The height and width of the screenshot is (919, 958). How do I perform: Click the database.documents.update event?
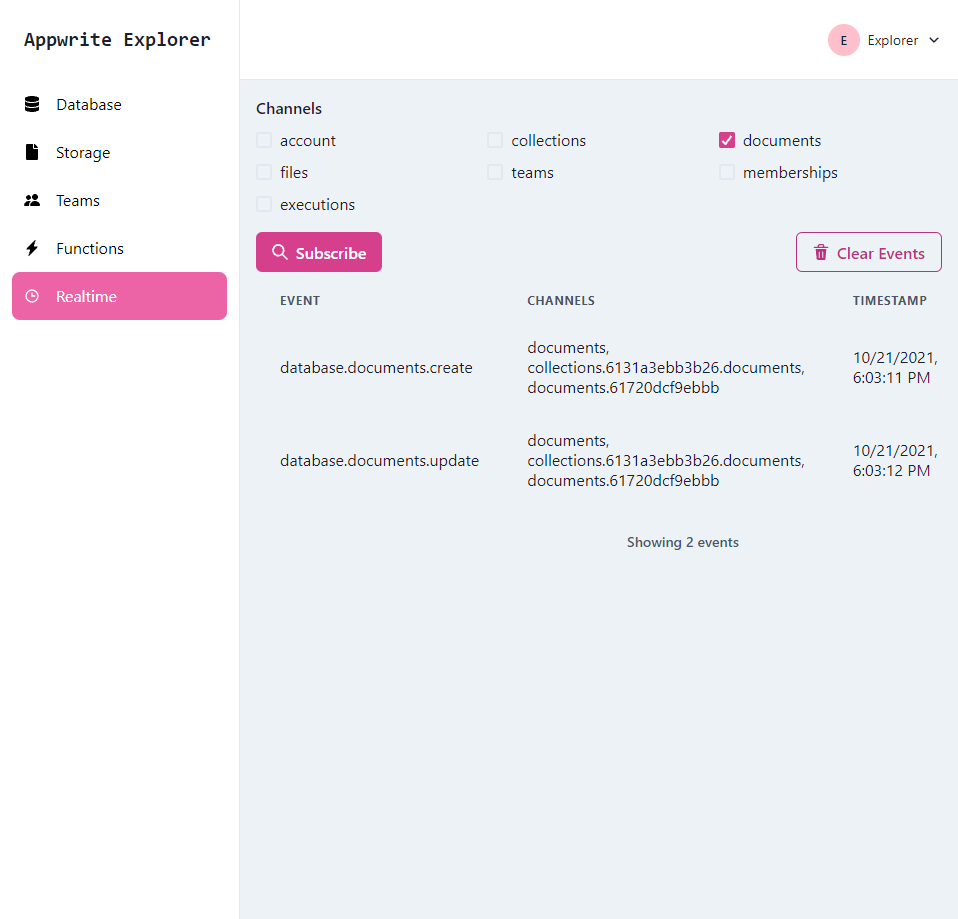(x=379, y=461)
